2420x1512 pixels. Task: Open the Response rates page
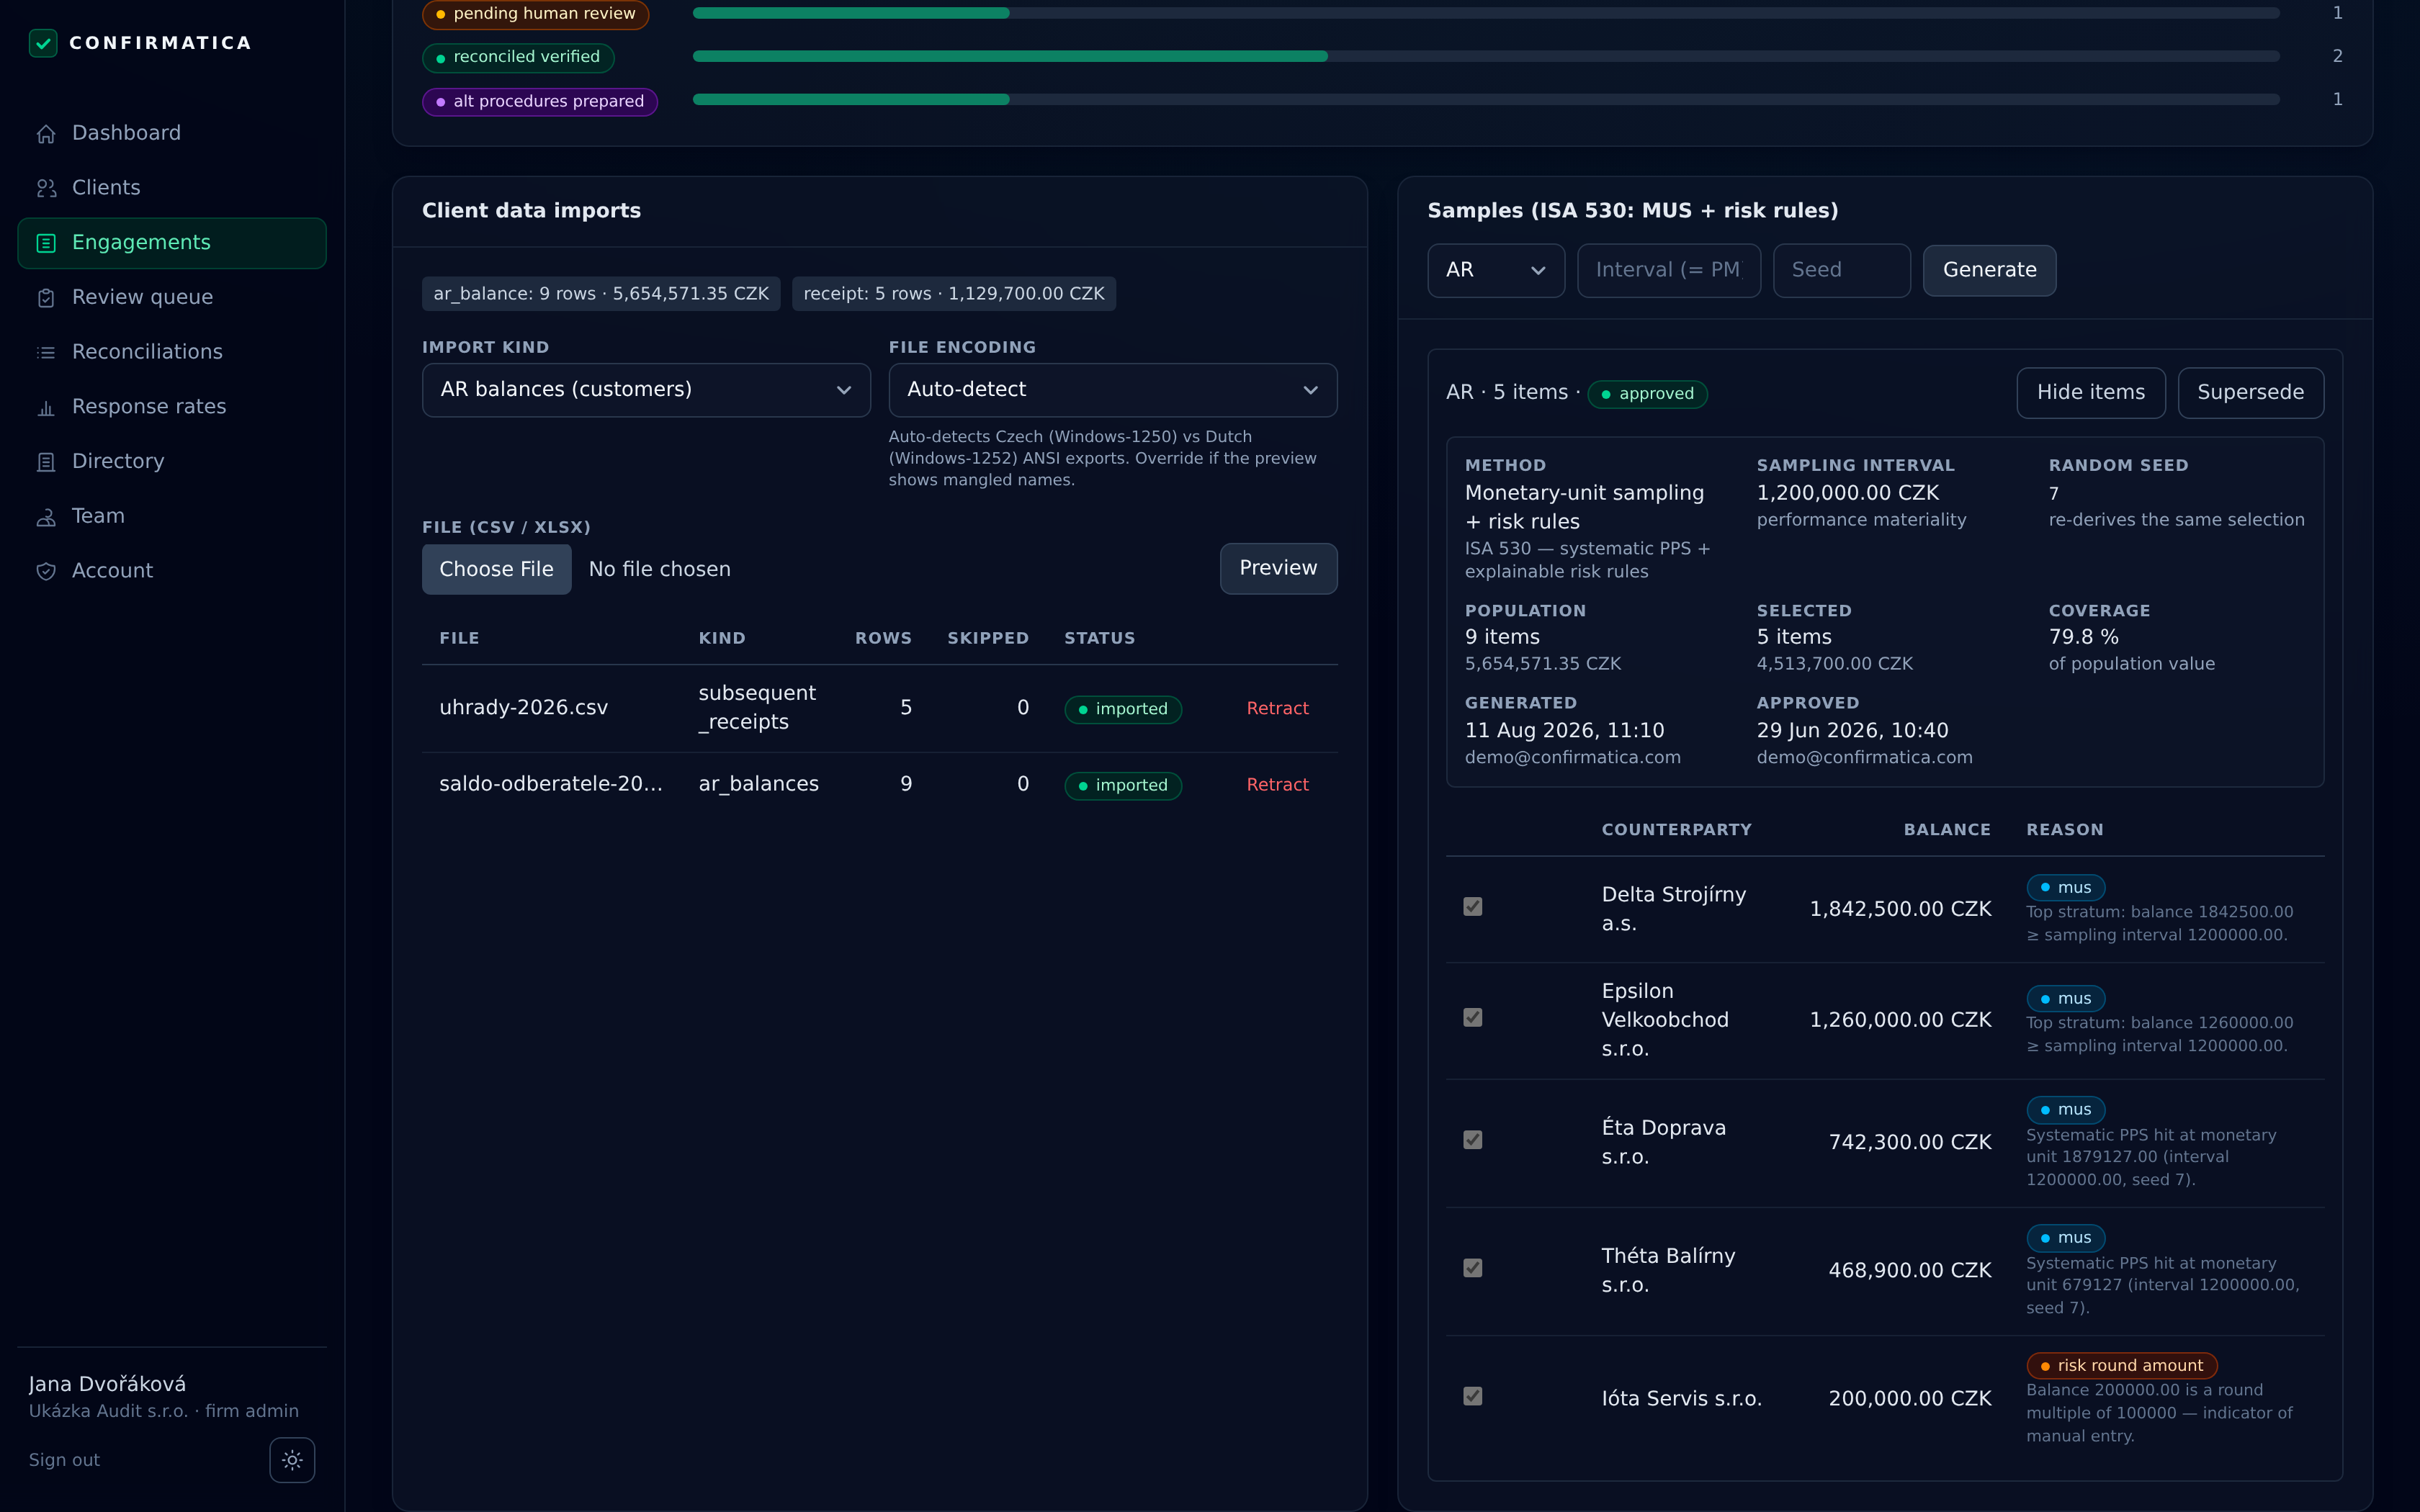172,407
